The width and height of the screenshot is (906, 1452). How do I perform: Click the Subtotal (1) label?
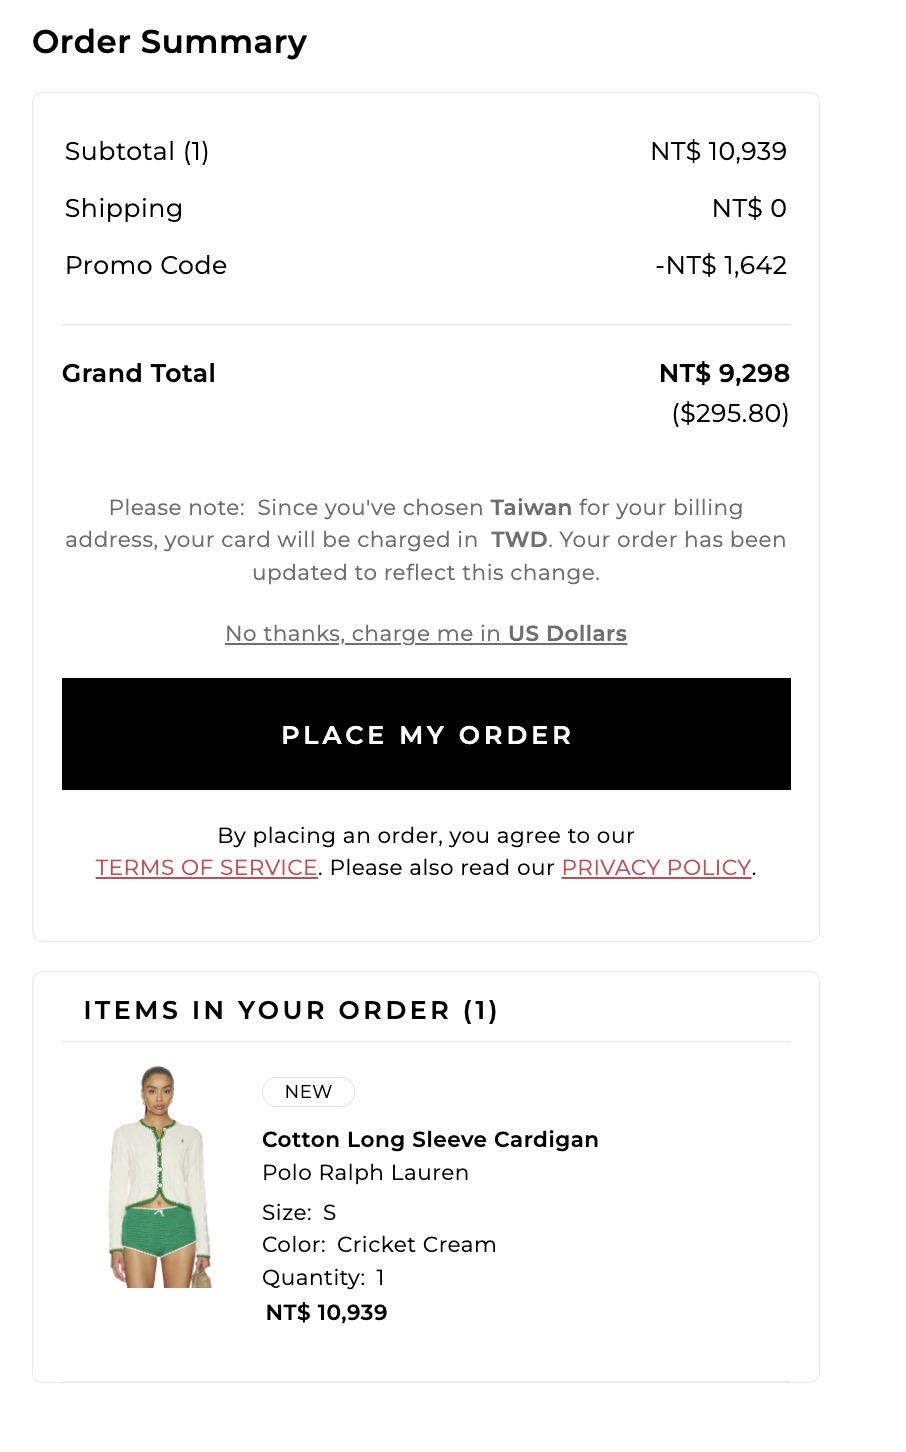[137, 152]
